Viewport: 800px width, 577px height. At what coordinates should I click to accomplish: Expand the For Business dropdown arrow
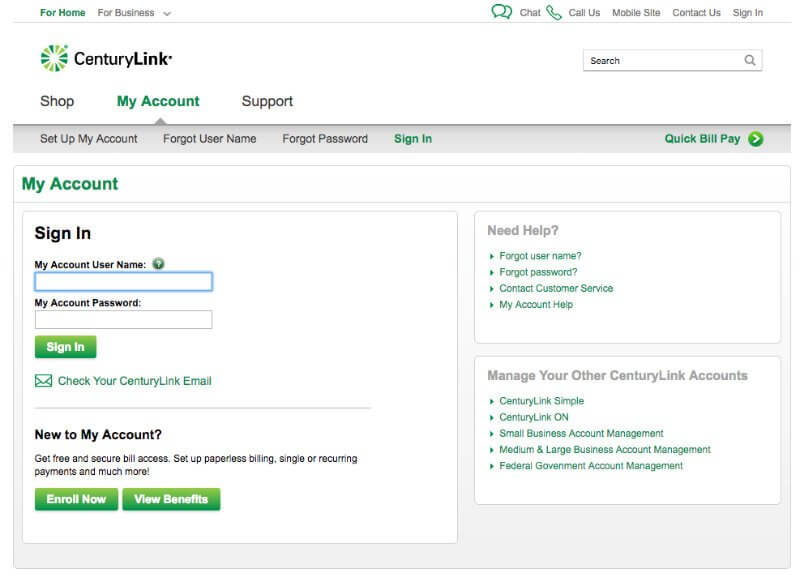tap(167, 14)
